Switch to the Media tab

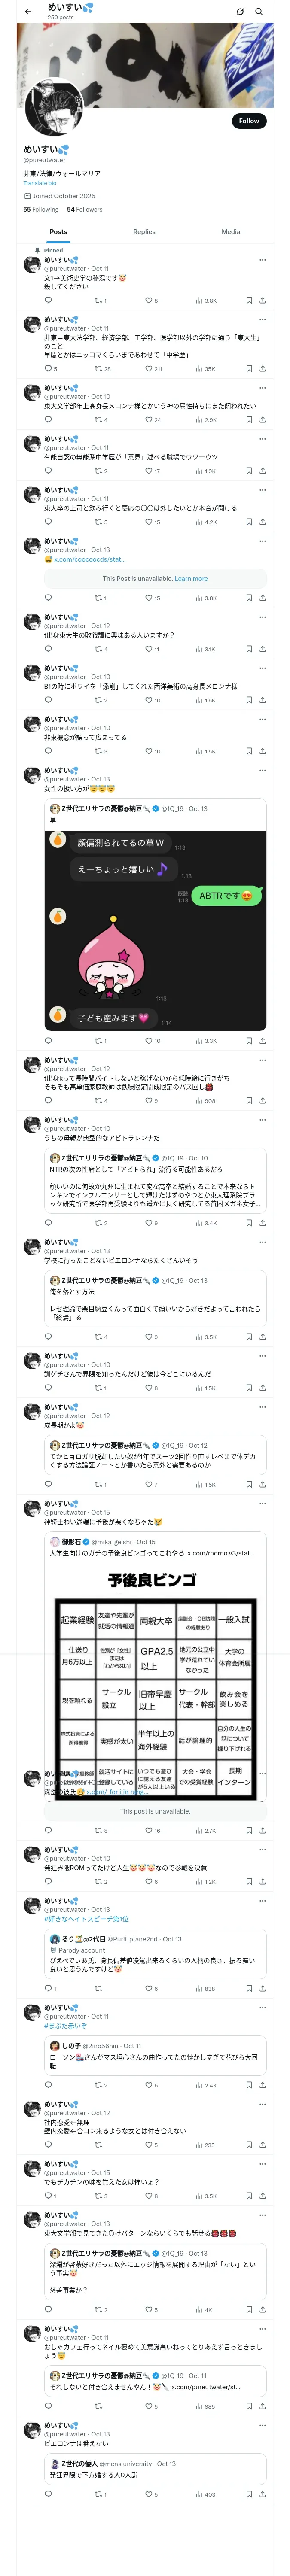pyautogui.click(x=231, y=232)
